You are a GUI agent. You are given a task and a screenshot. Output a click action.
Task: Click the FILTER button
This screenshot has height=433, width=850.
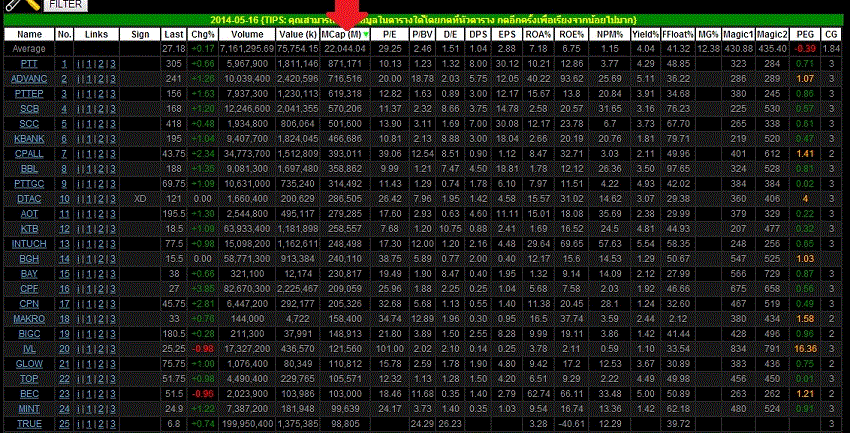(x=65, y=4)
